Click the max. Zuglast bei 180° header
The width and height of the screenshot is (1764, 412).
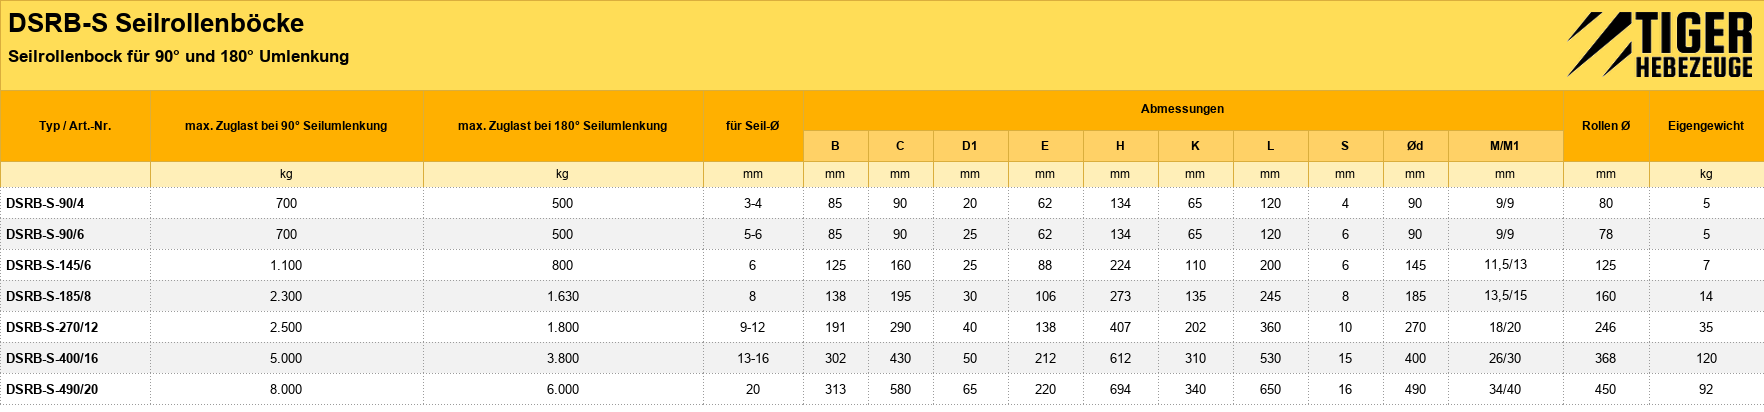click(562, 126)
